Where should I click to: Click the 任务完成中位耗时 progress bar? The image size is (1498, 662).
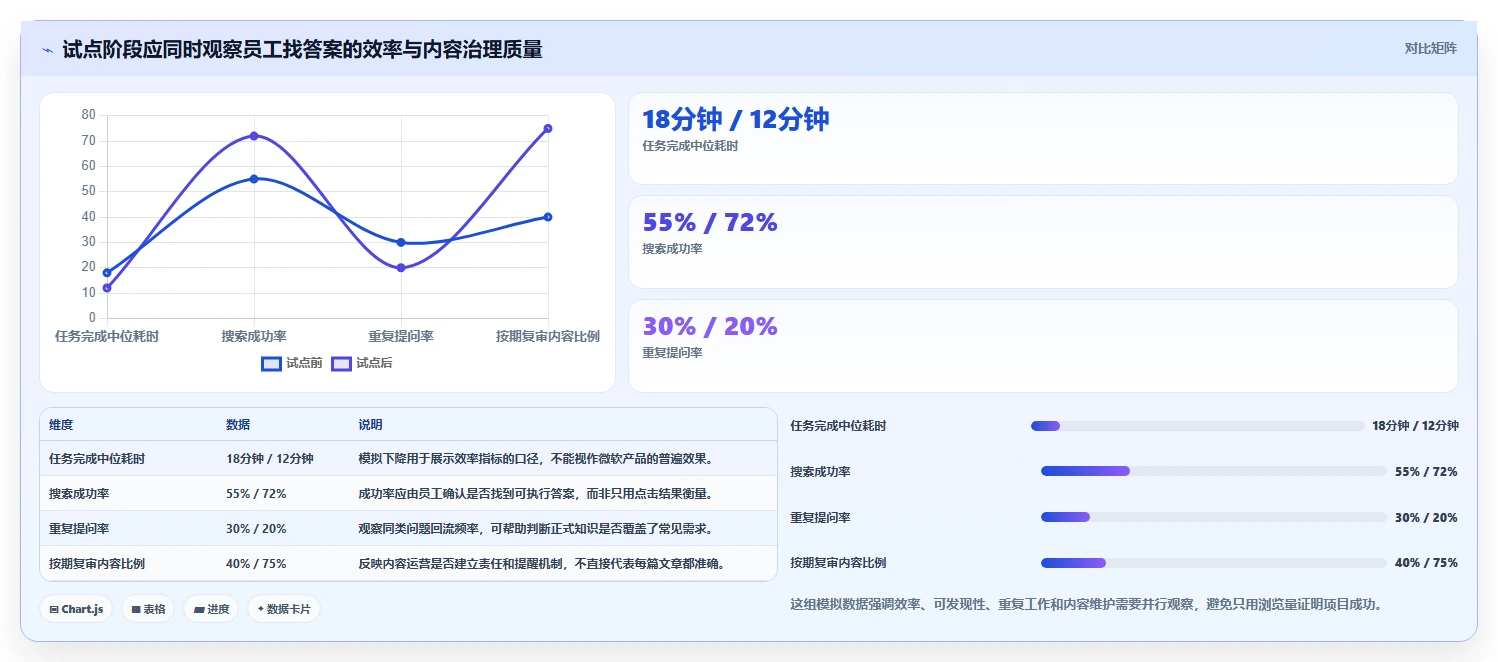click(1197, 426)
